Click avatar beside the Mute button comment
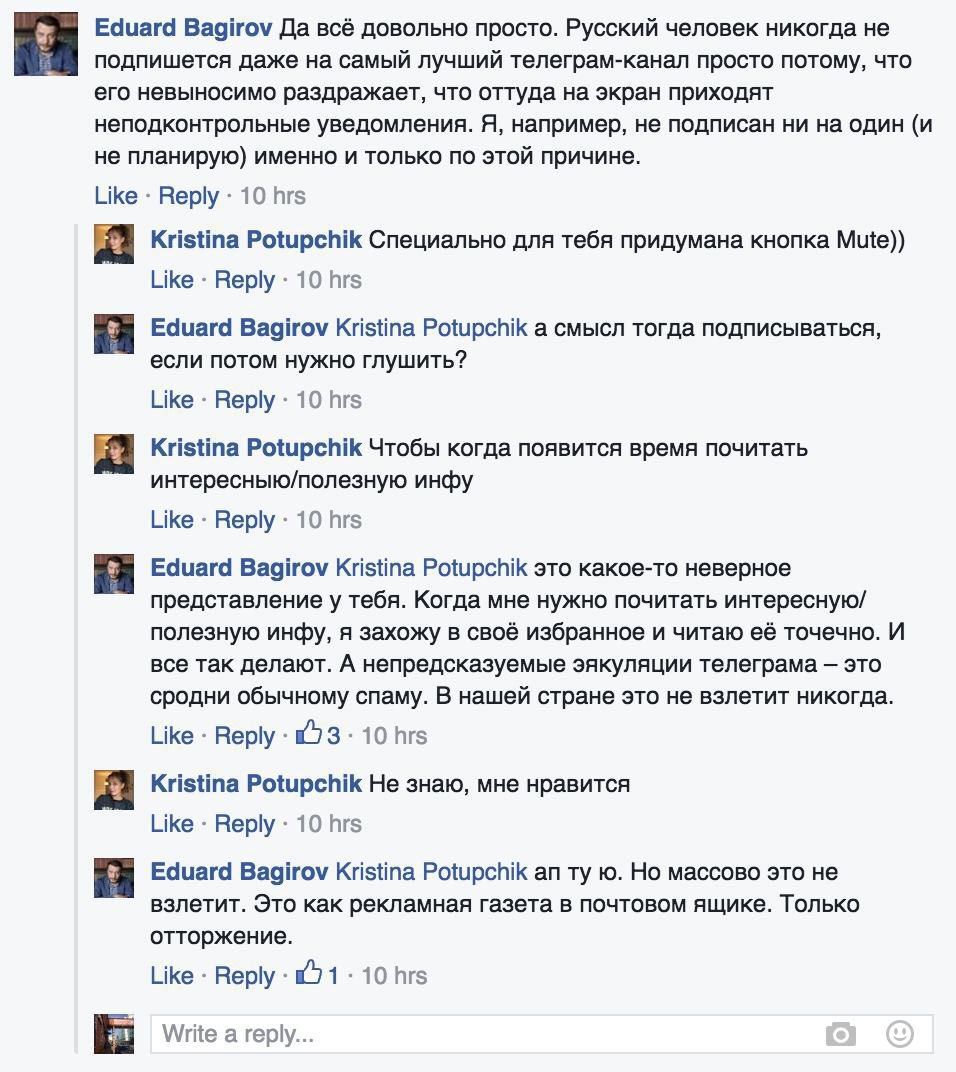Image resolution: width=956 pixels, height=1072 pixels. tap(113, 243)
